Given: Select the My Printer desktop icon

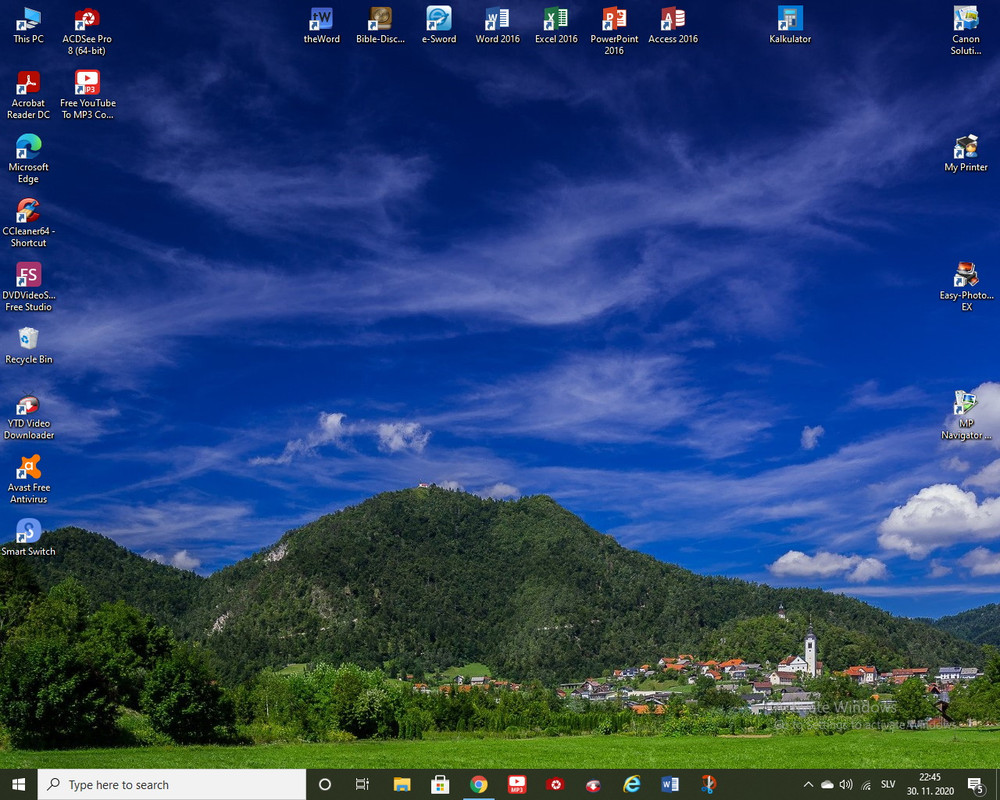Looking at the screenshot, I should coord(966,154).
